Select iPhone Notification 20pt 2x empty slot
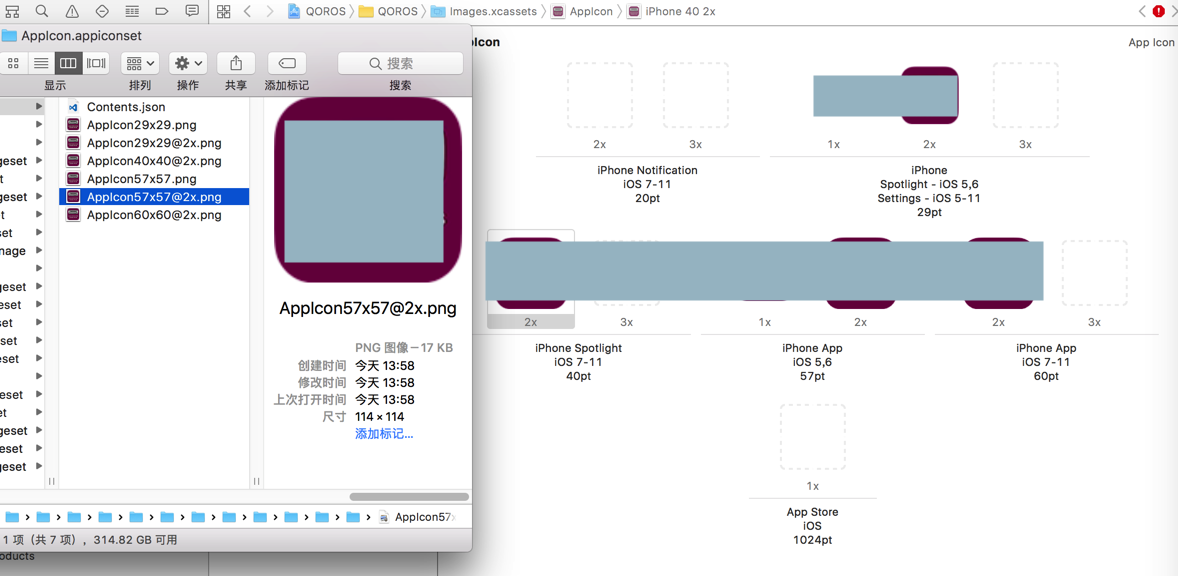 pyautogui.click(x=600, y=95)
